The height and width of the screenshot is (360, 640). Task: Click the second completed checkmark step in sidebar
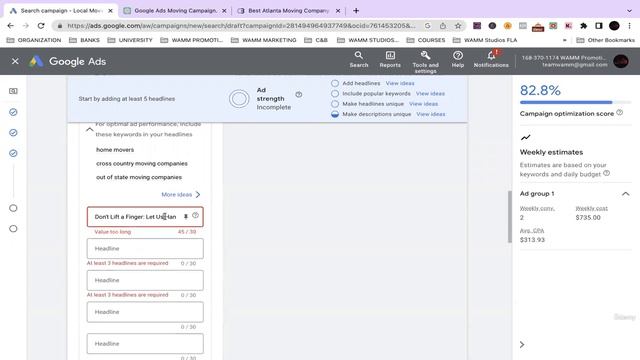coord(13,133)
